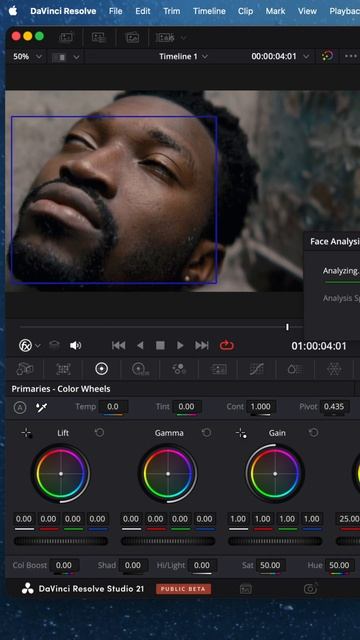
Task: Reset the Gain color wheel
Action: click(x=313, y=433)
